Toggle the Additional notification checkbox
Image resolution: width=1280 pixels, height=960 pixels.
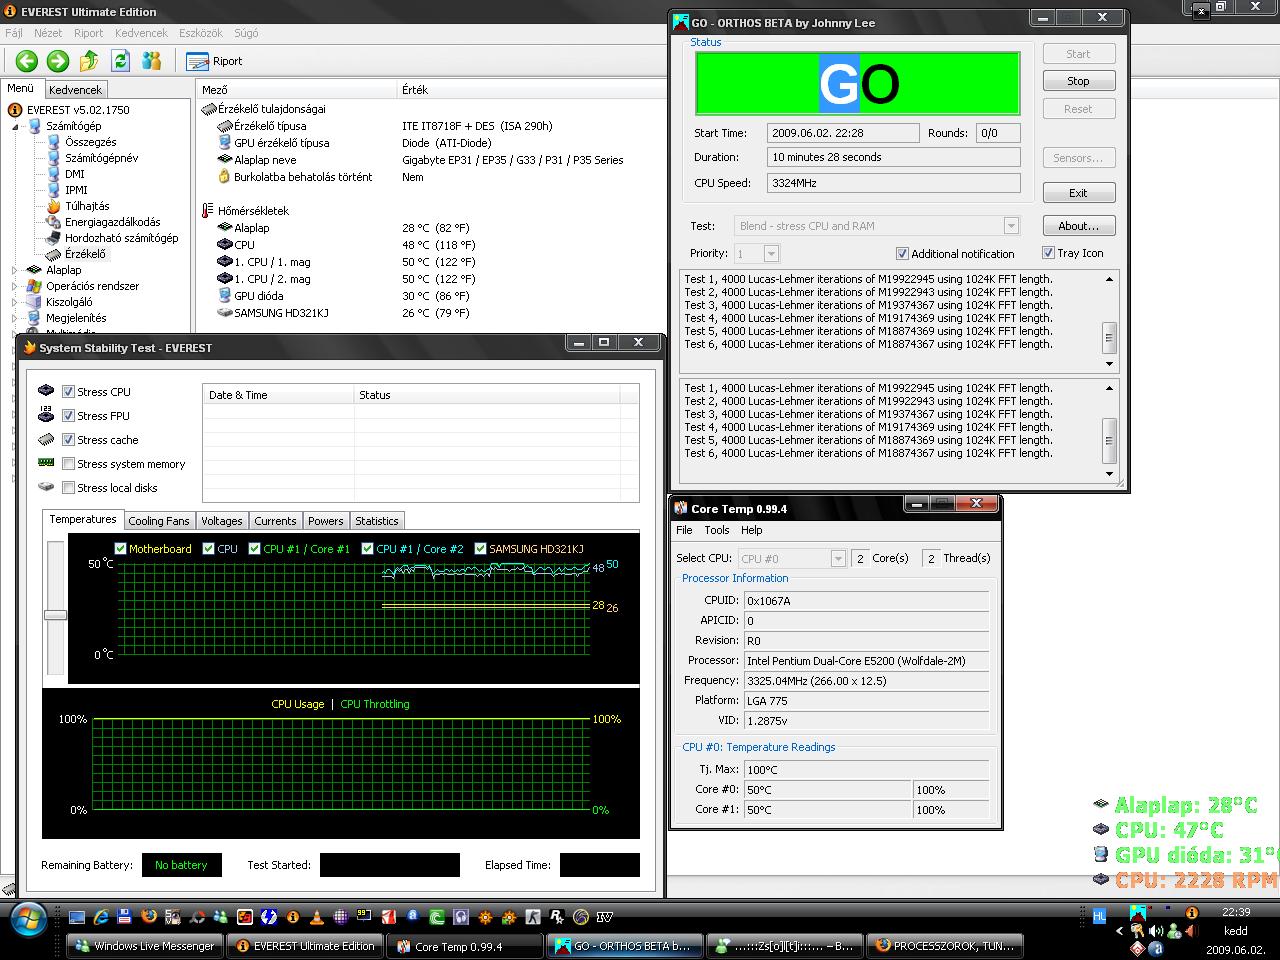tap(902, 254)
